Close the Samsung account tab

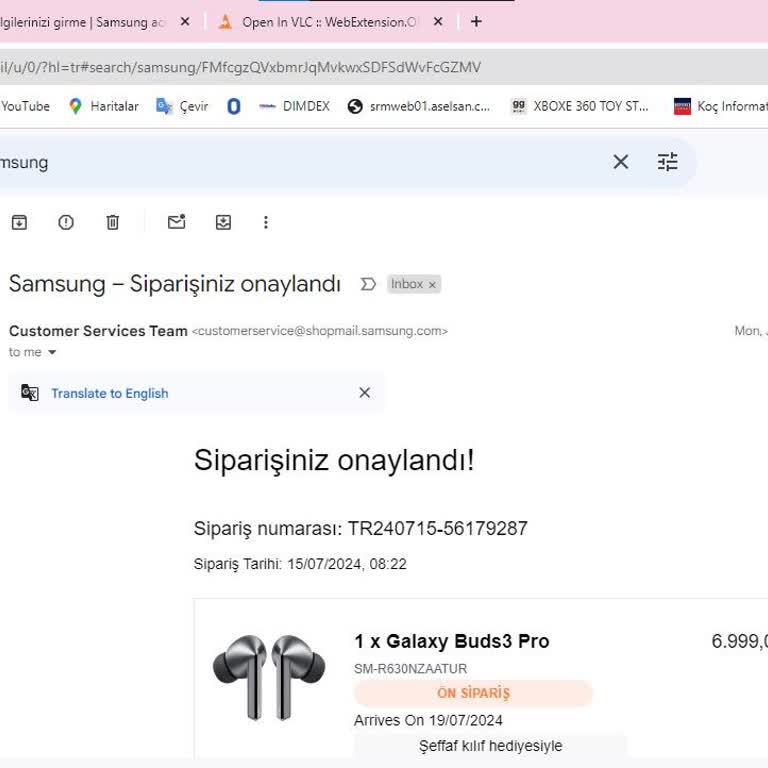pyautogui.click(x=185, y=22)
